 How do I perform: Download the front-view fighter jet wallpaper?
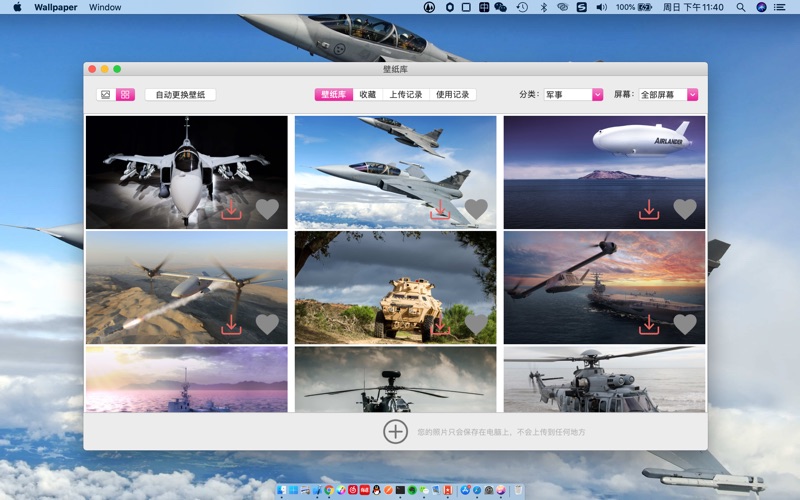click(231, 209)
